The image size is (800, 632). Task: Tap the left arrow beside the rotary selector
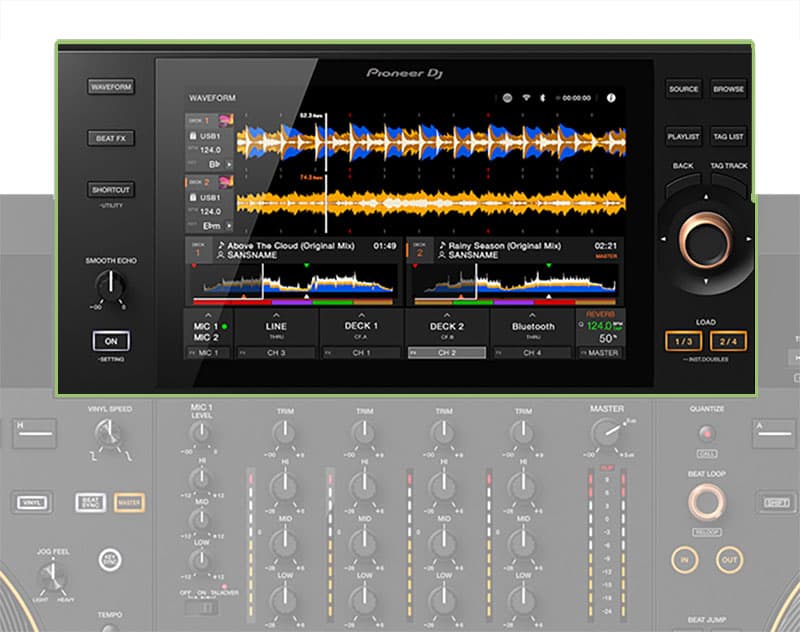[663, 239]
